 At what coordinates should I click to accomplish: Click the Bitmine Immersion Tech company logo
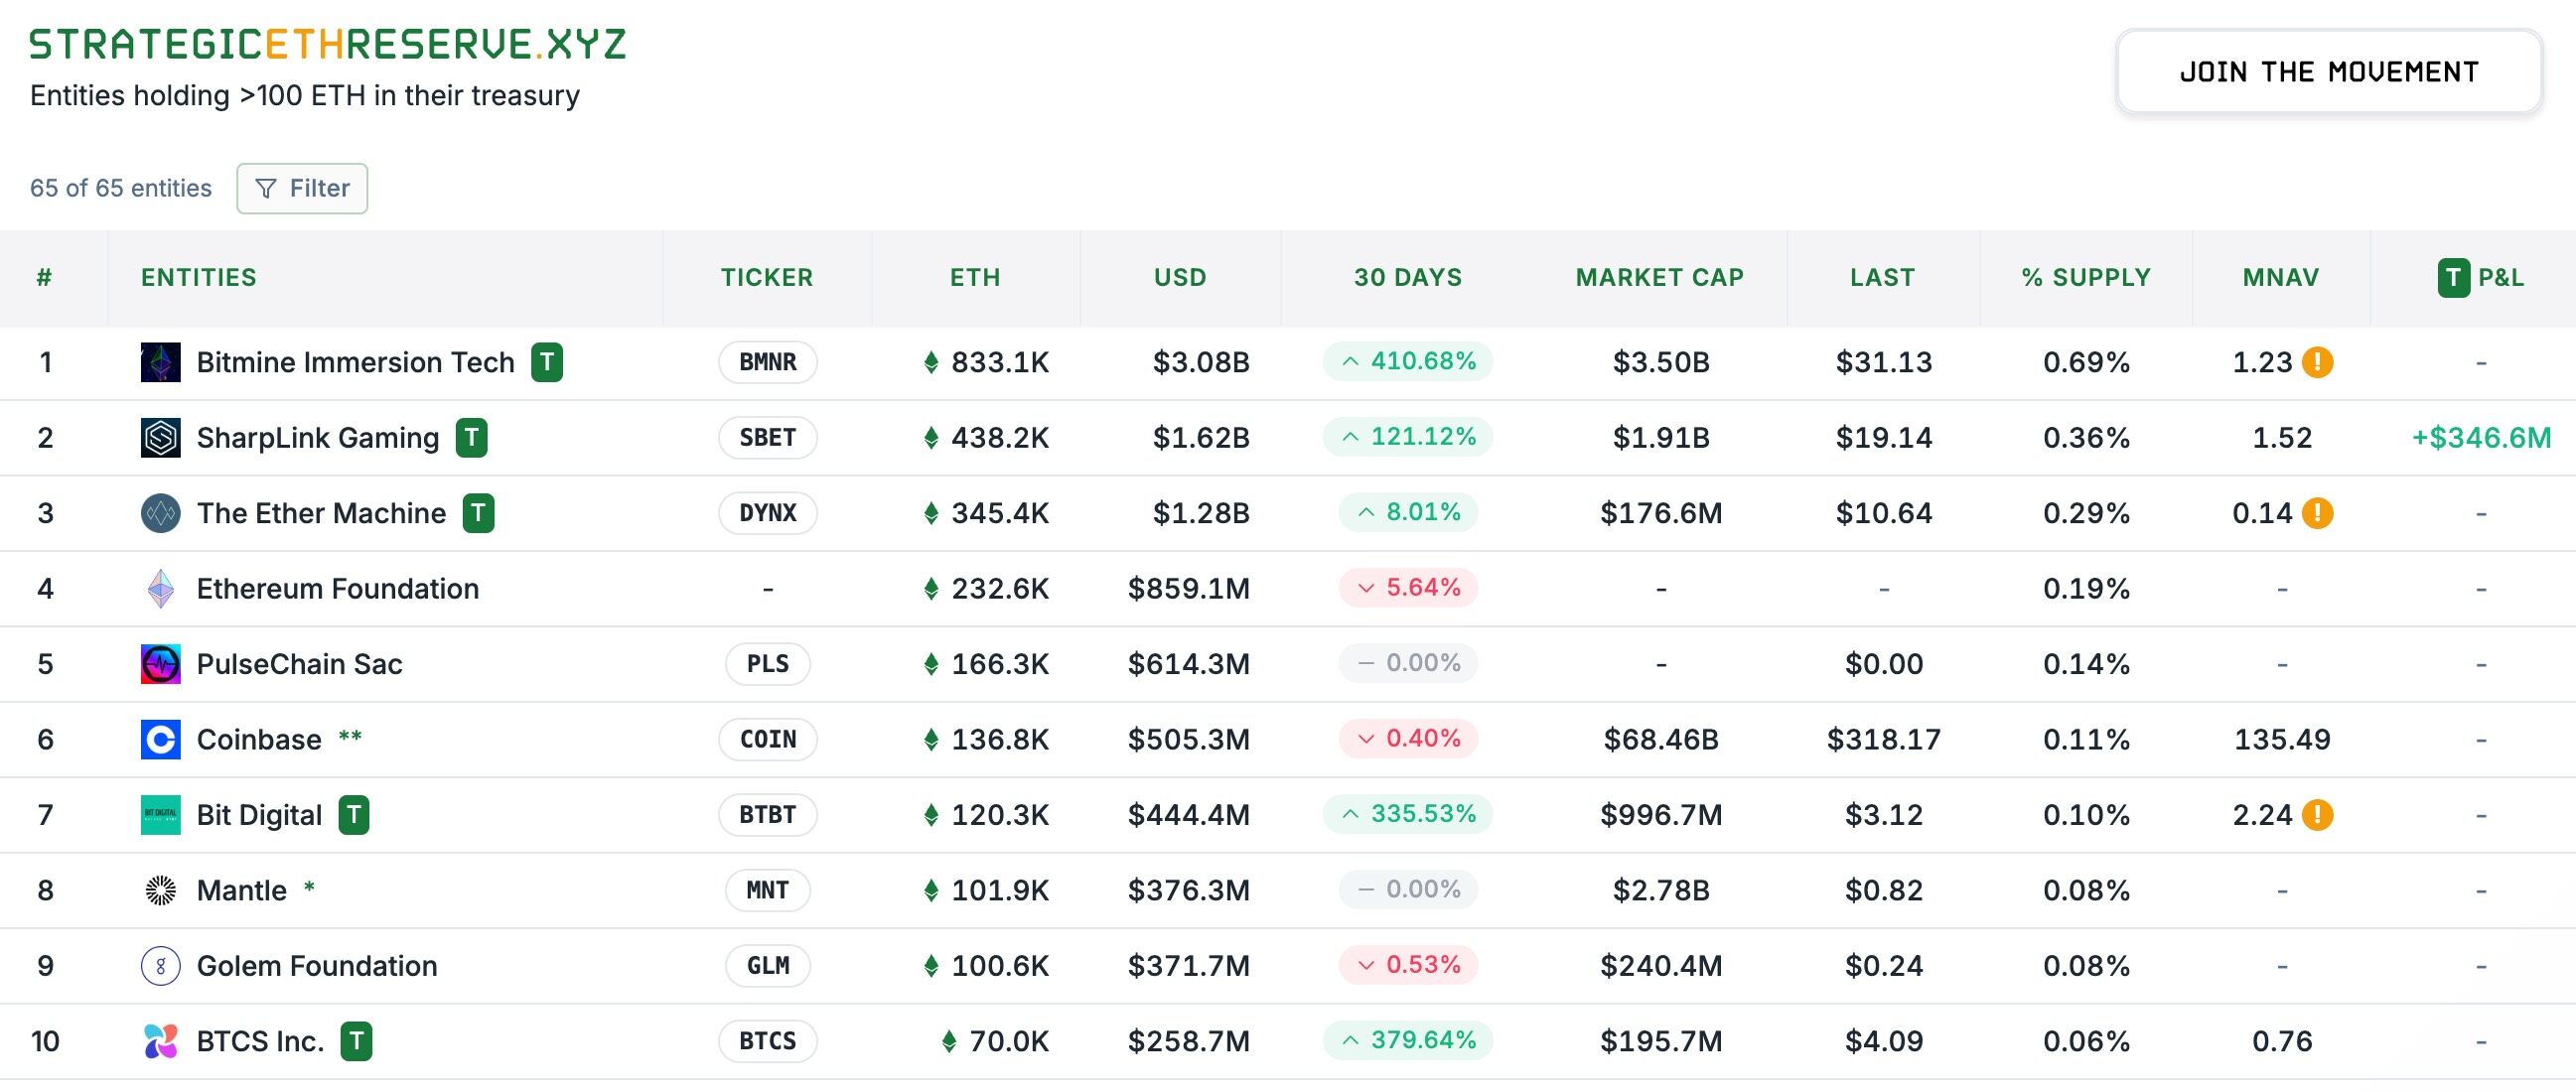click(160, 362)
